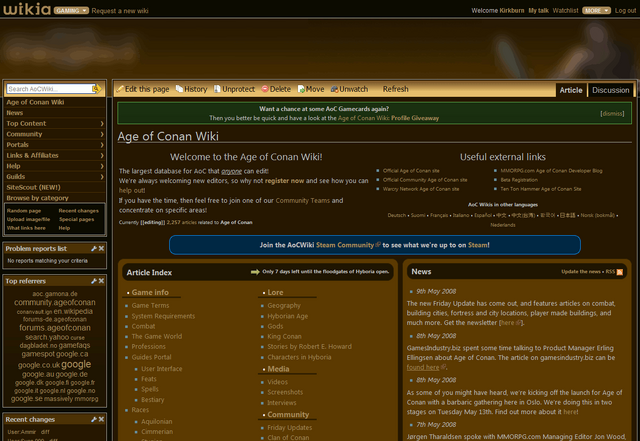Screen dimensions: 640x441
Task: Expand the Top Content menu arrow
Action: click(x=102, y=123)
